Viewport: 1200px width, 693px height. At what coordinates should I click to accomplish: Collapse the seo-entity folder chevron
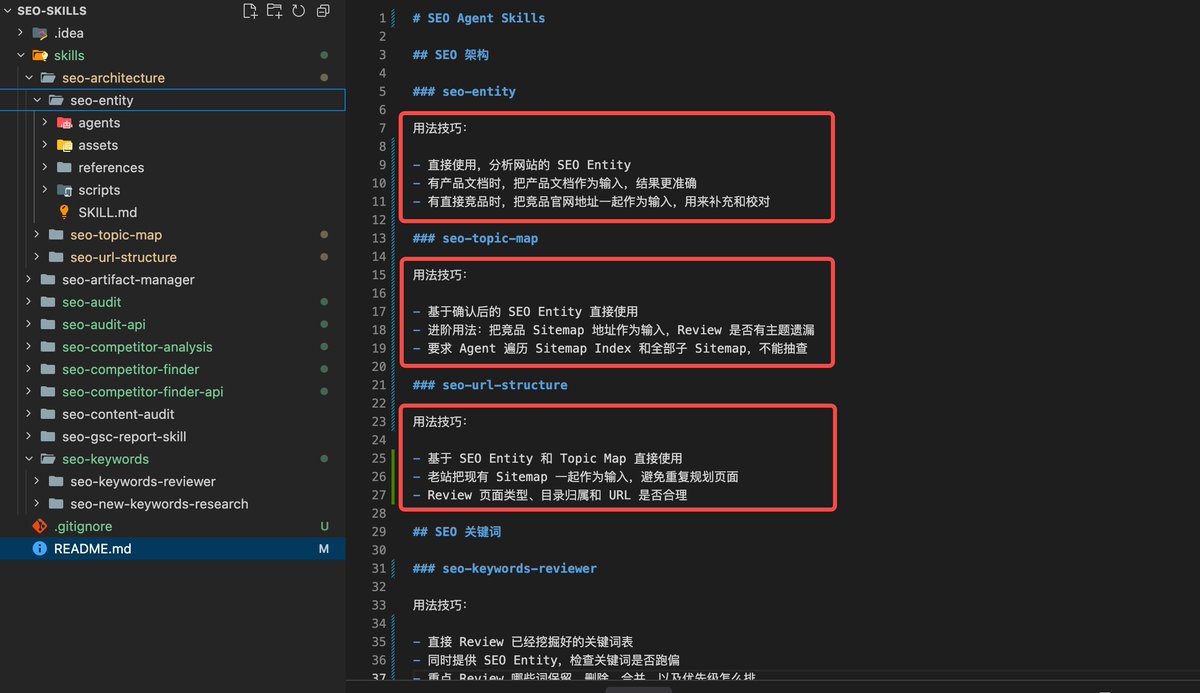pyautogui.click(x=37, y=100)
